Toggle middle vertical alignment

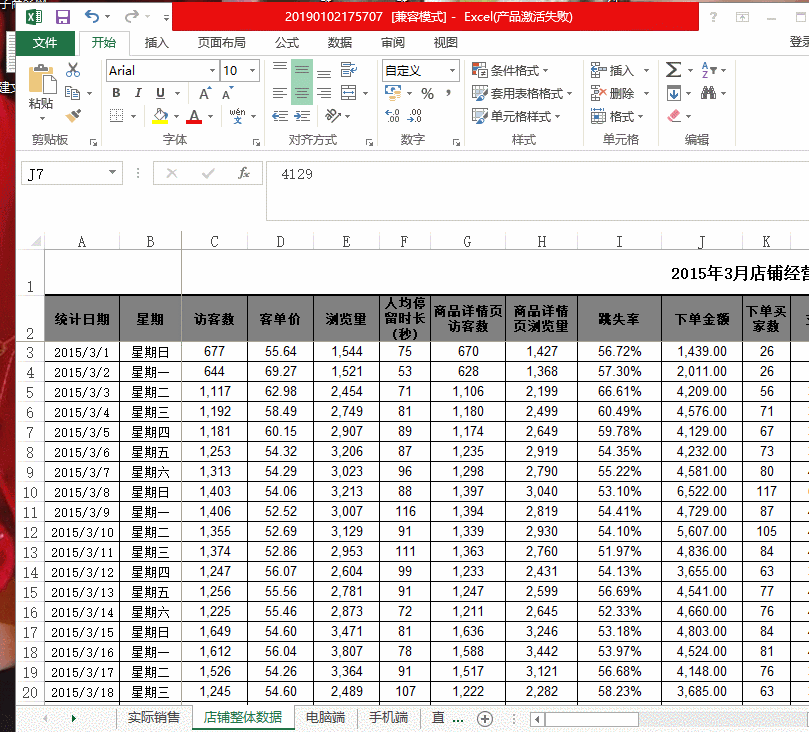(x=302, y=70)
